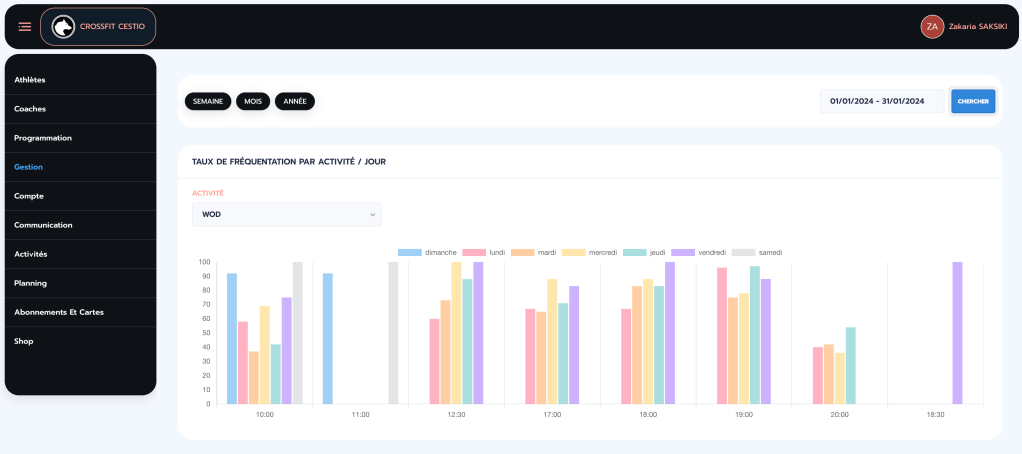The height and width of the screenshot is (454, 1022).
Task: Select the Programmation sidebar entry
Action: click(43, 138)
